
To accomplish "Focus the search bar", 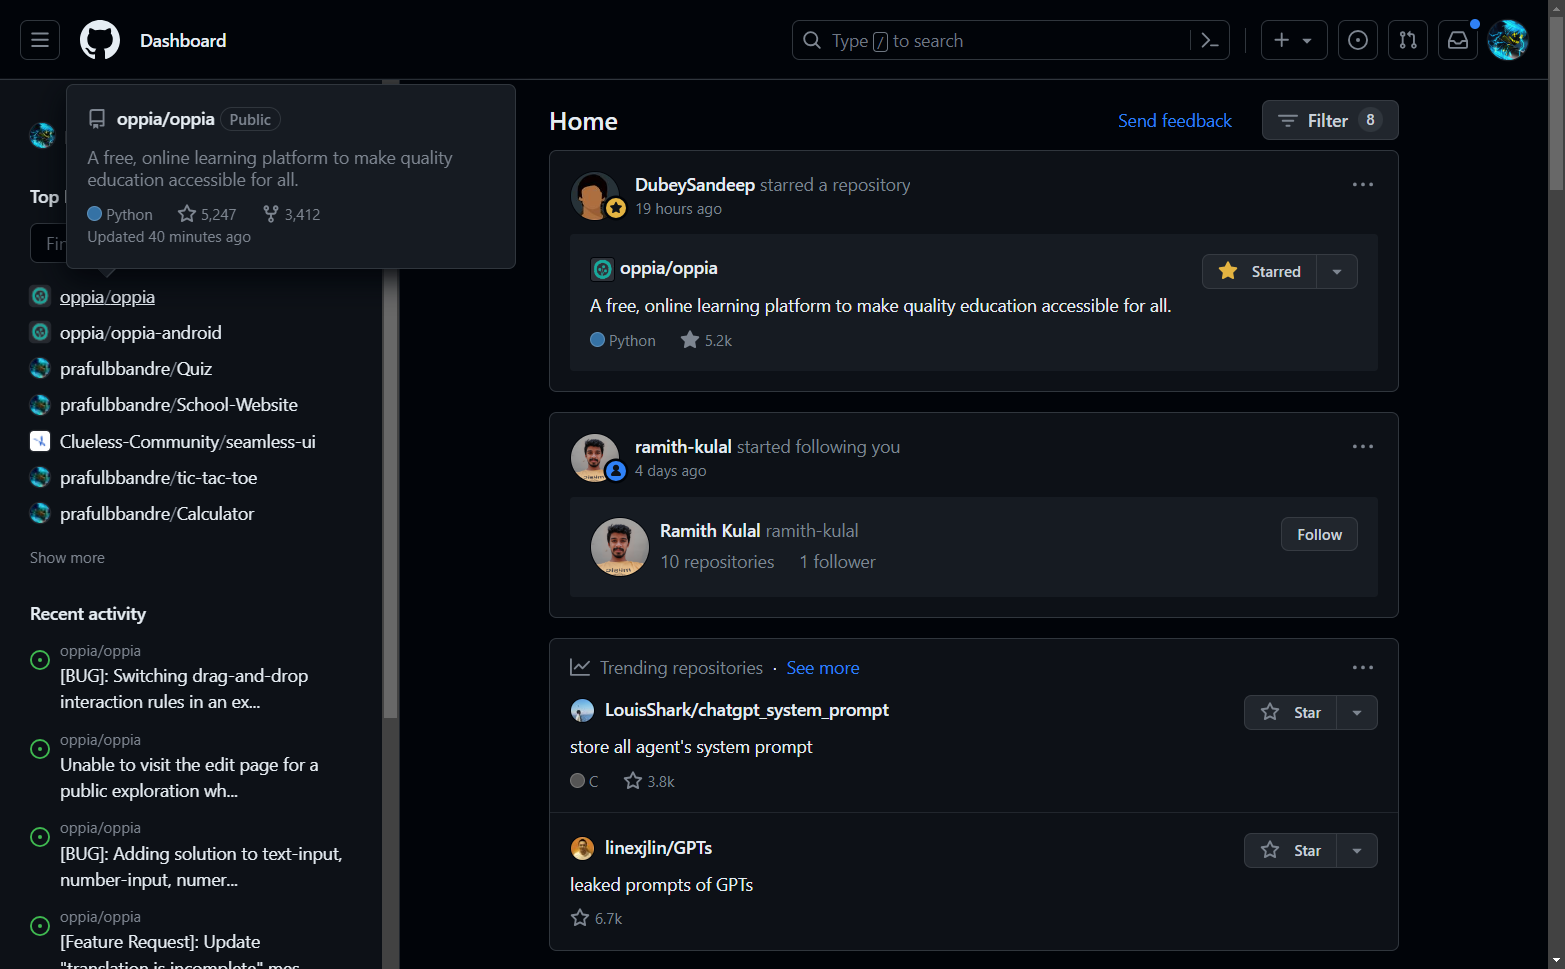I will (1011, 40).
